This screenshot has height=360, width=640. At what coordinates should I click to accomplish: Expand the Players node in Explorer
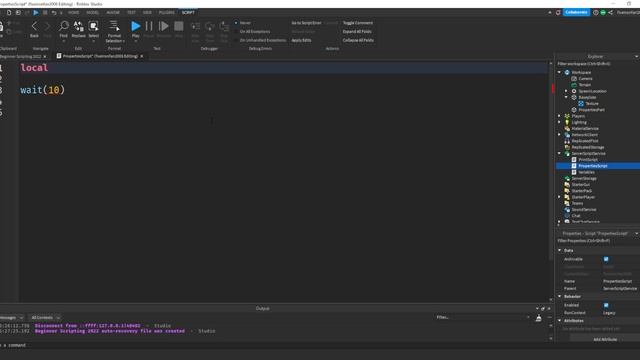[x=560, y=116]
